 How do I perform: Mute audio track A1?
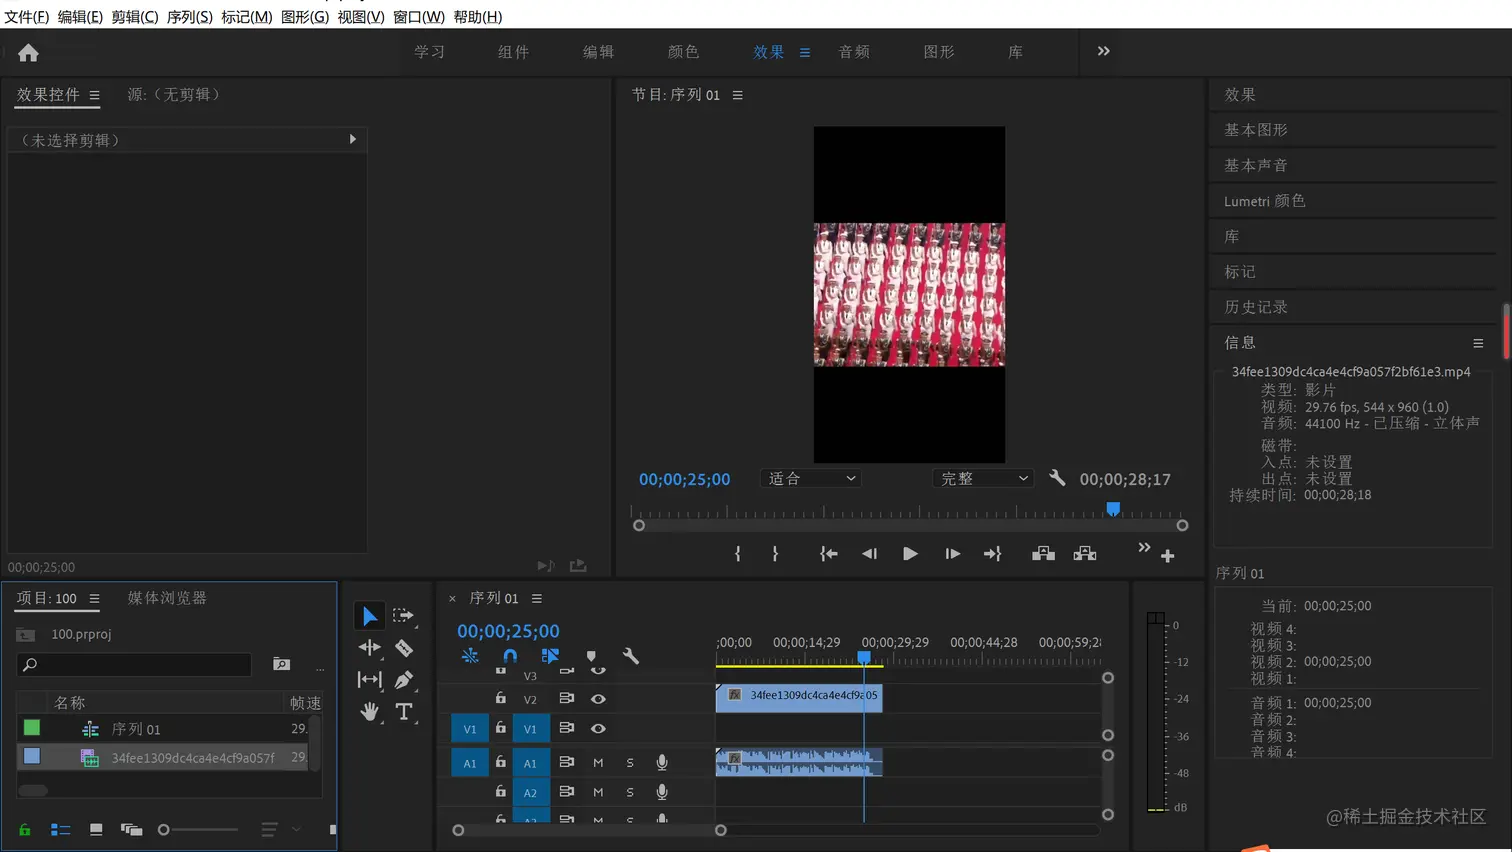[598, 763]
